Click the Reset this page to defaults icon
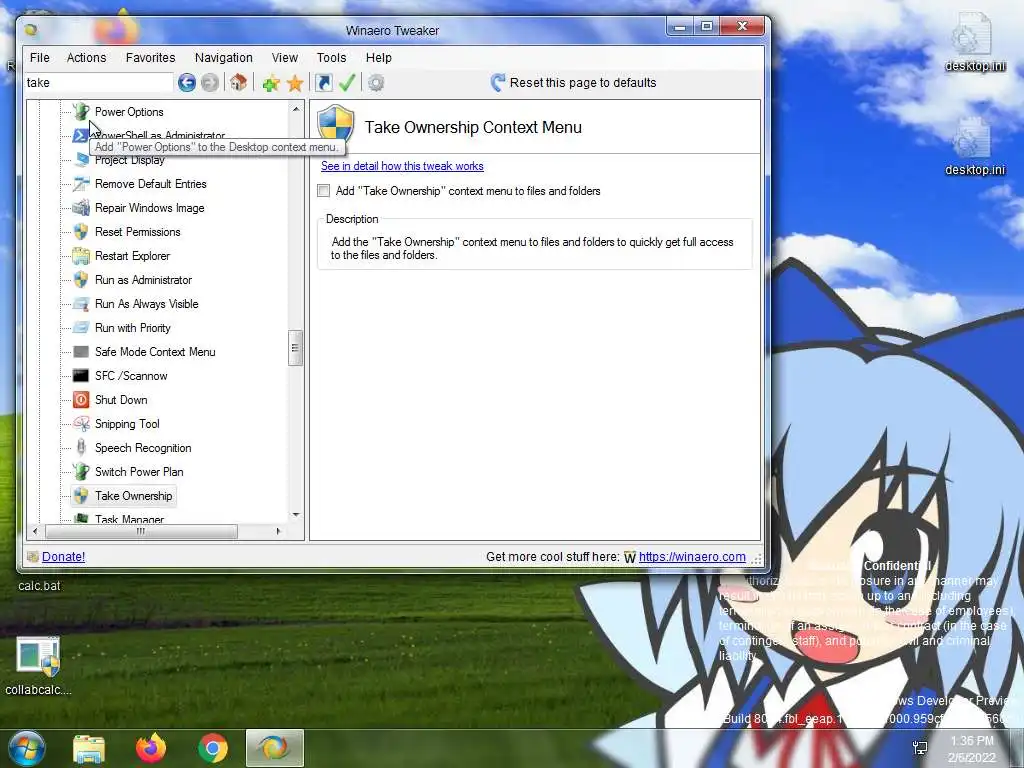This screenshot has height=768, width=1024. coord(498,82)
